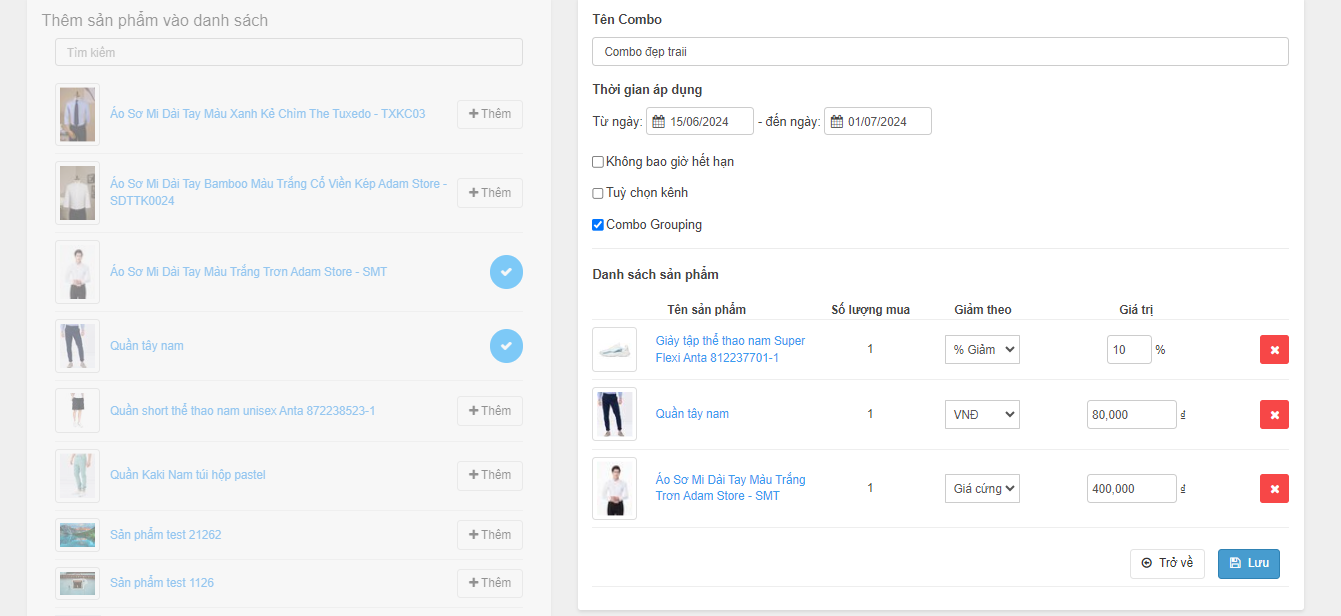This screenshot has width=1341, height=616.
Task: Click the Tìm kiếm search field
Action: point(288,52)
